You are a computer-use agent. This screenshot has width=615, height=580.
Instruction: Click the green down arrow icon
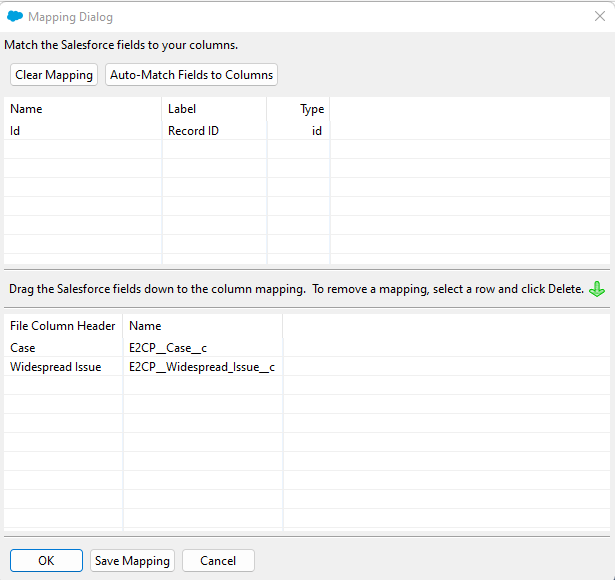point(597,289)
